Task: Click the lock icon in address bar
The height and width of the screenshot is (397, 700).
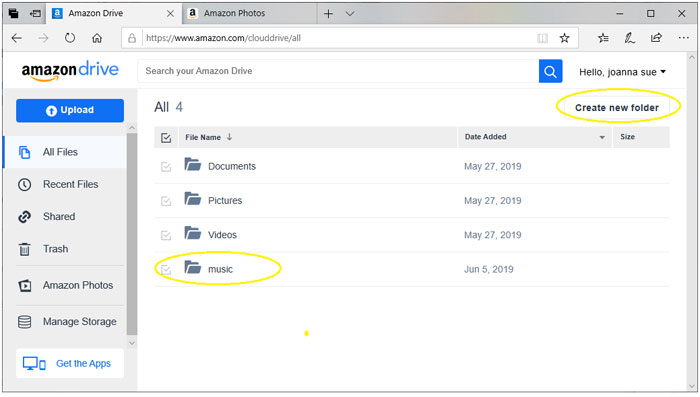Action: click(132, 38)
